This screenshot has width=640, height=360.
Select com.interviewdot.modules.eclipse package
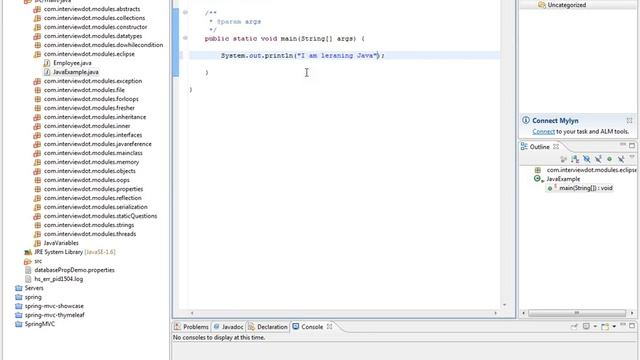tap(89, 54)
